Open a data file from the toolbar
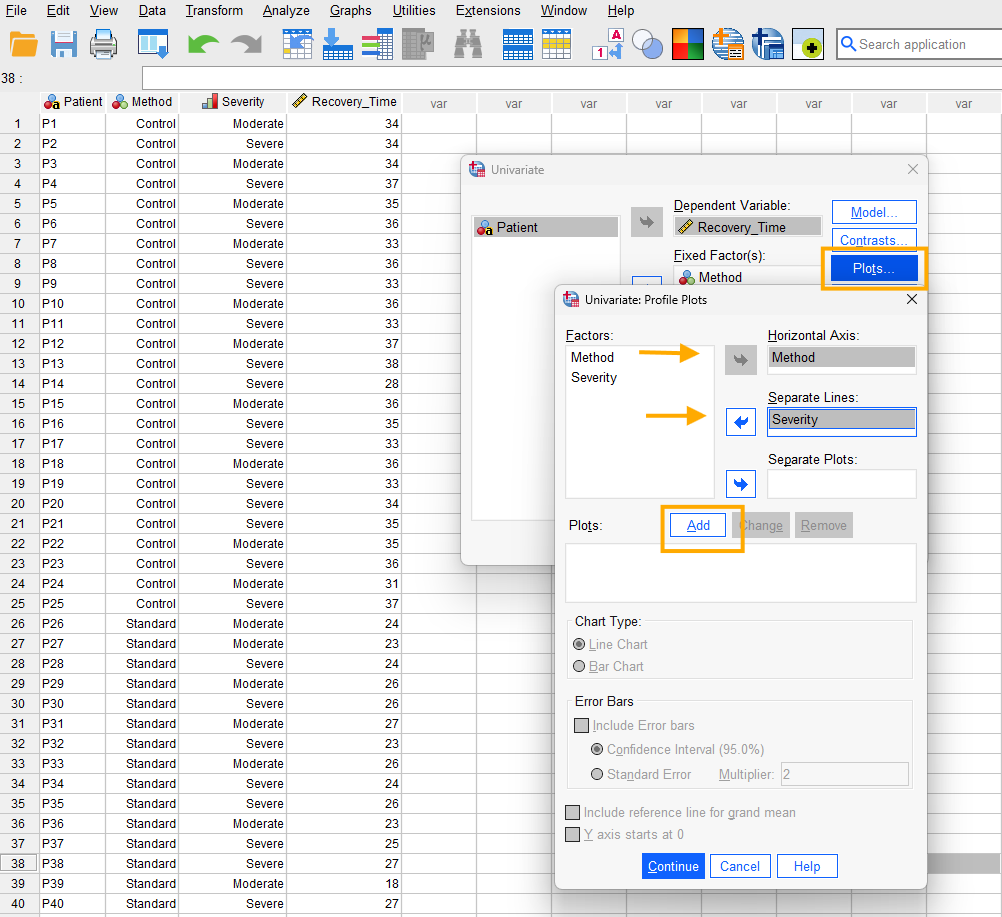This screenshot has height=917, width=1002. pyautogui.click(x=22, y=44)
